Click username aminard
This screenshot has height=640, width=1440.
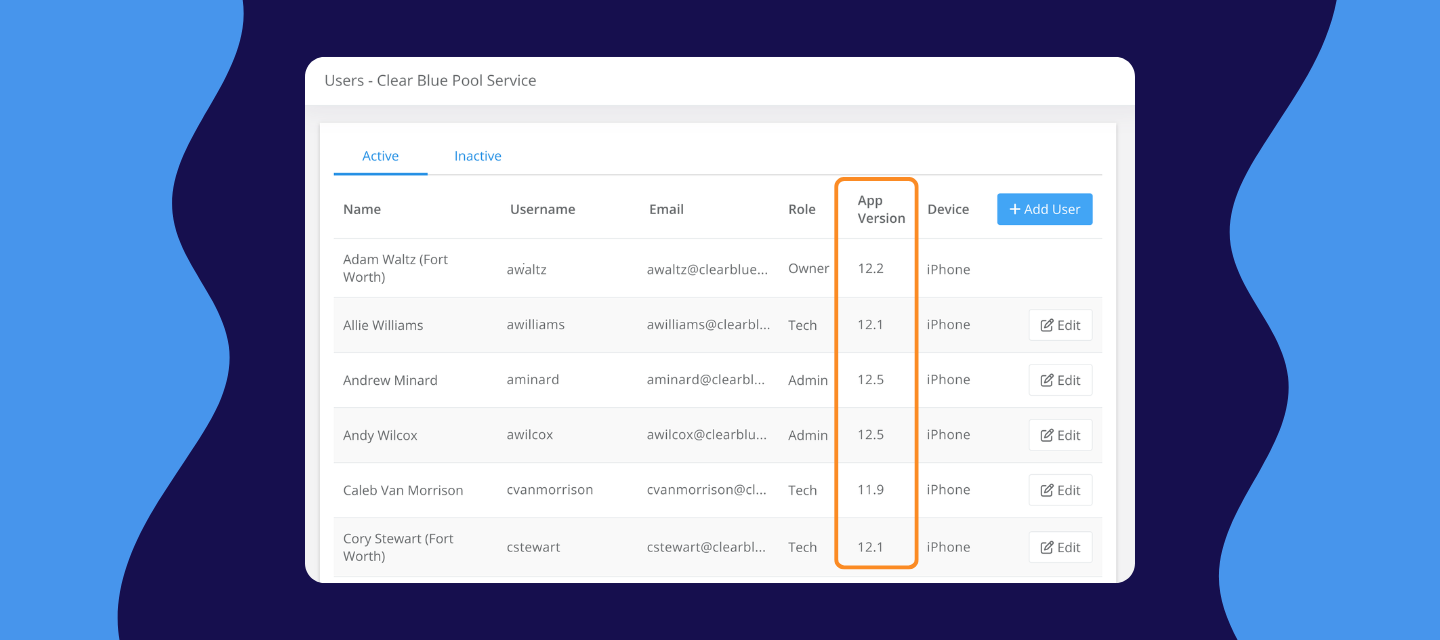pos(533,380)
